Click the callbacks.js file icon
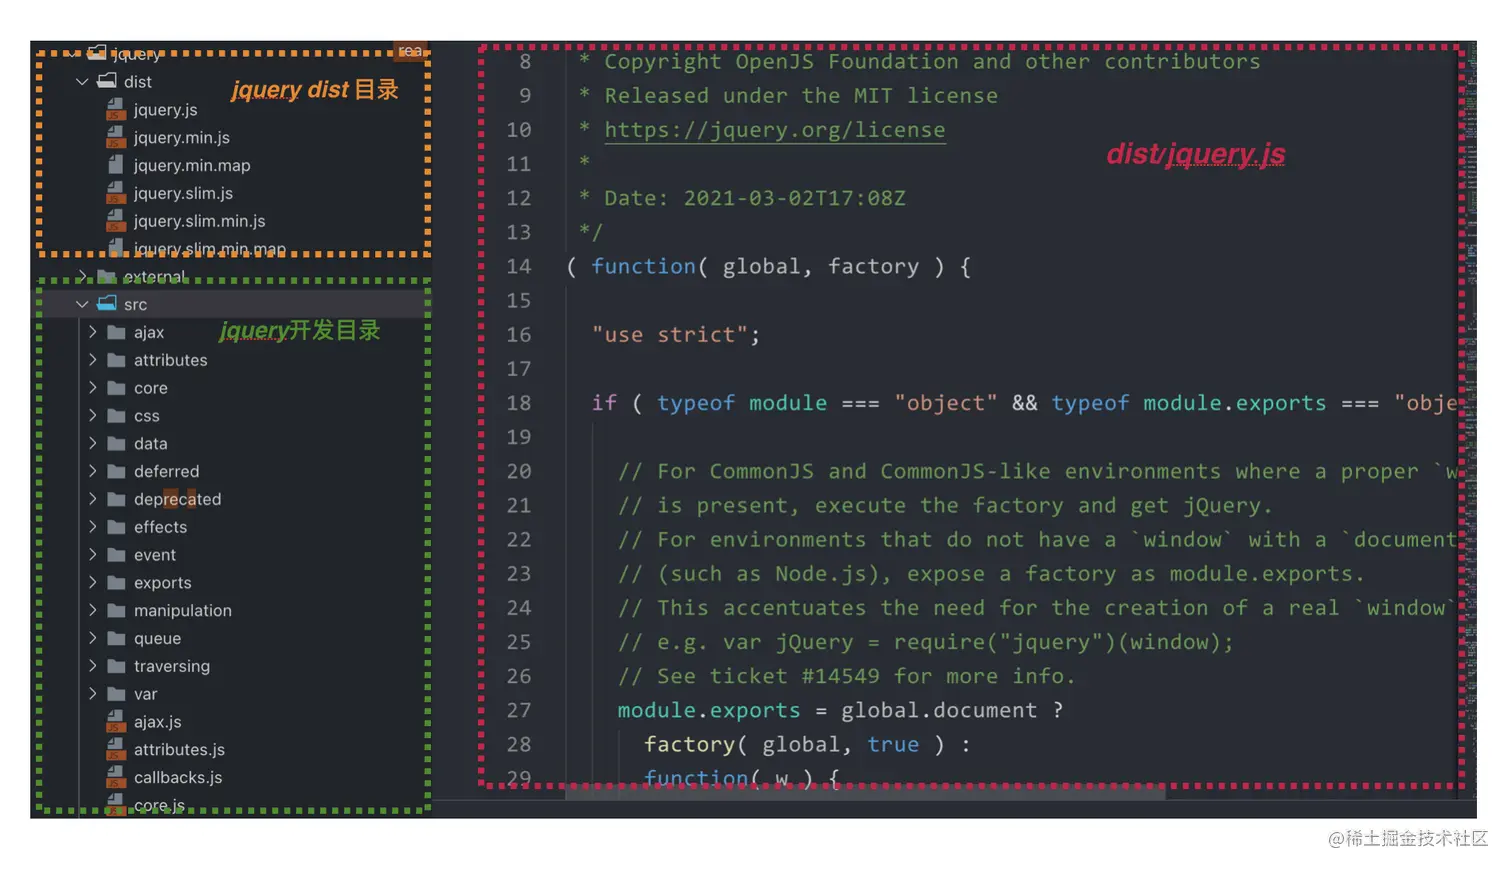This screenshot has width=1512, height=872. pyautogui.click(x=116, y=777)
